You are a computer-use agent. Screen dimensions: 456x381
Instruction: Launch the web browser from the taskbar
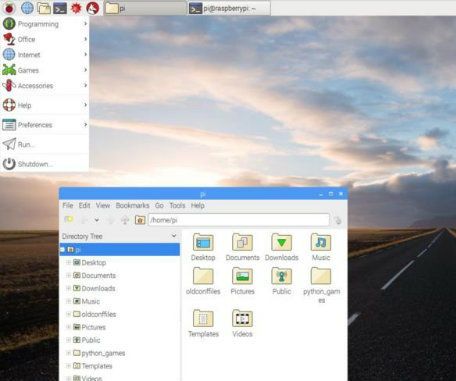click(27, 8)
